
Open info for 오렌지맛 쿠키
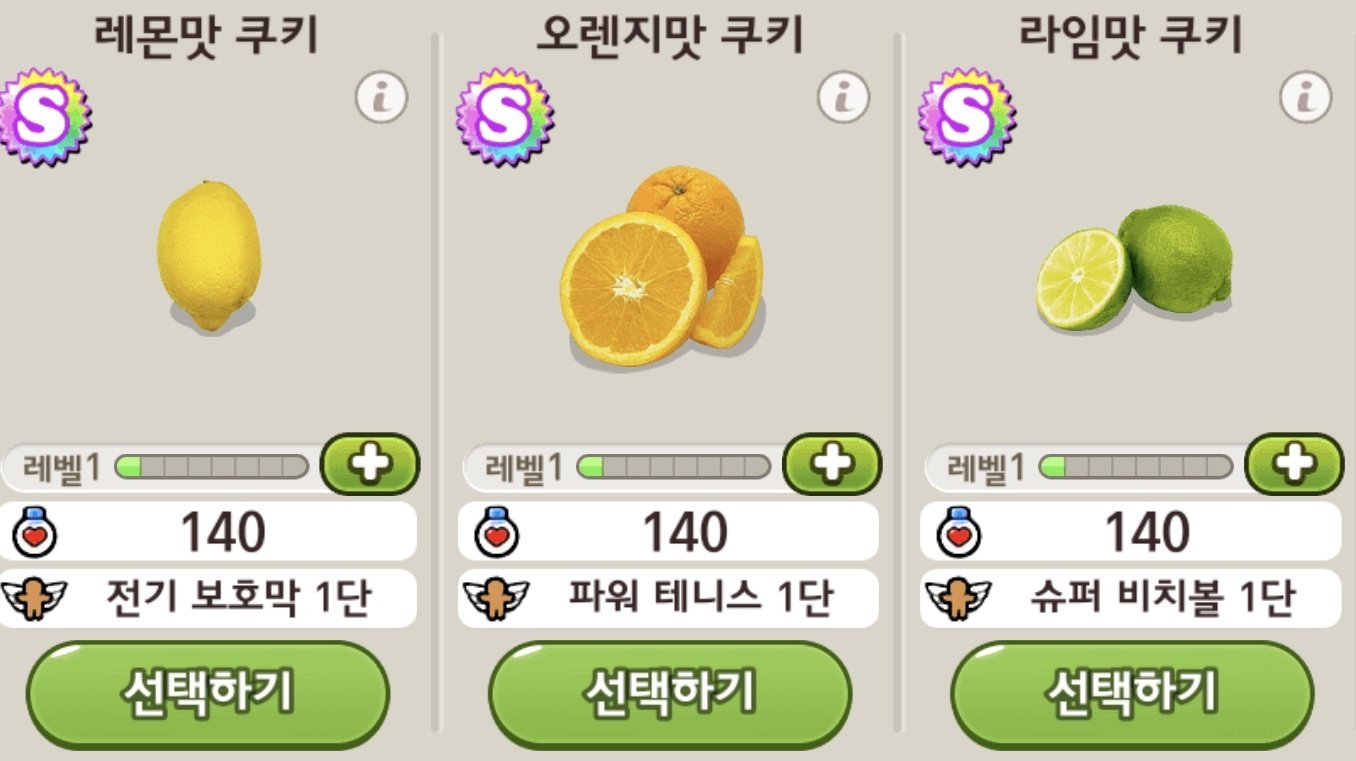(x=844, y=98)
